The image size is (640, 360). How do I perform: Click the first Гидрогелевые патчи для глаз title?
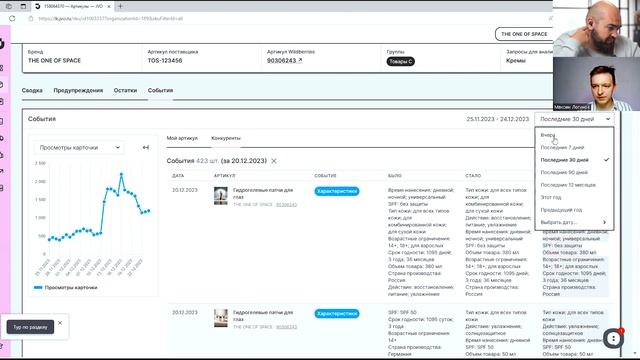263,193
